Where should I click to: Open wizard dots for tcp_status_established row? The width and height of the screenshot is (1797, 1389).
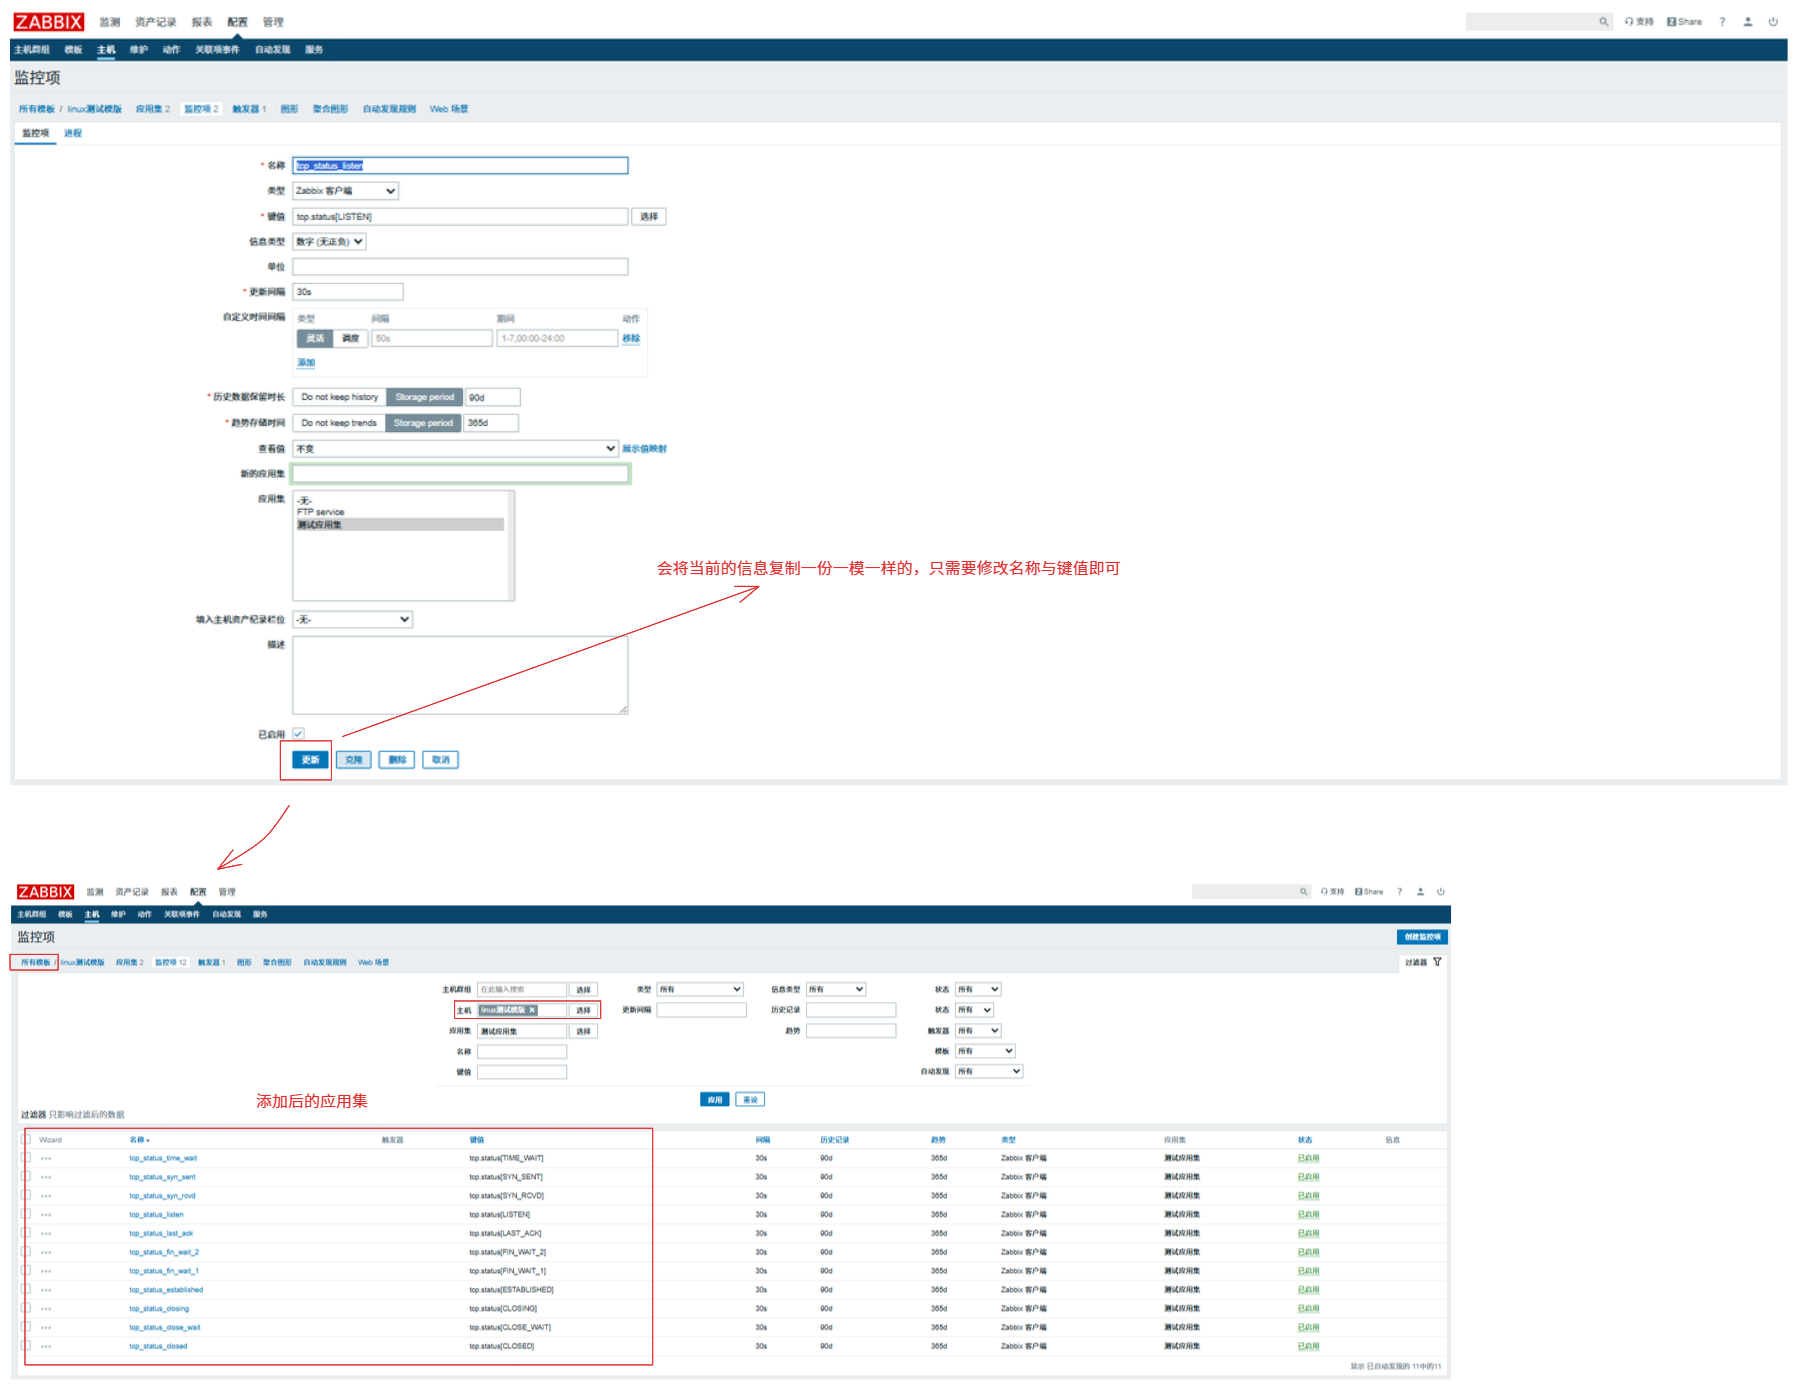coord(46,1290)
